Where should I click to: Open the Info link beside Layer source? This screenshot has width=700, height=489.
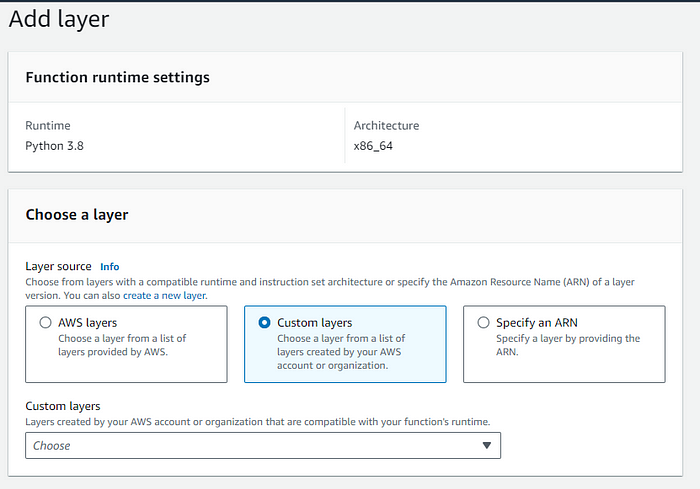click(x=109, y=267)
